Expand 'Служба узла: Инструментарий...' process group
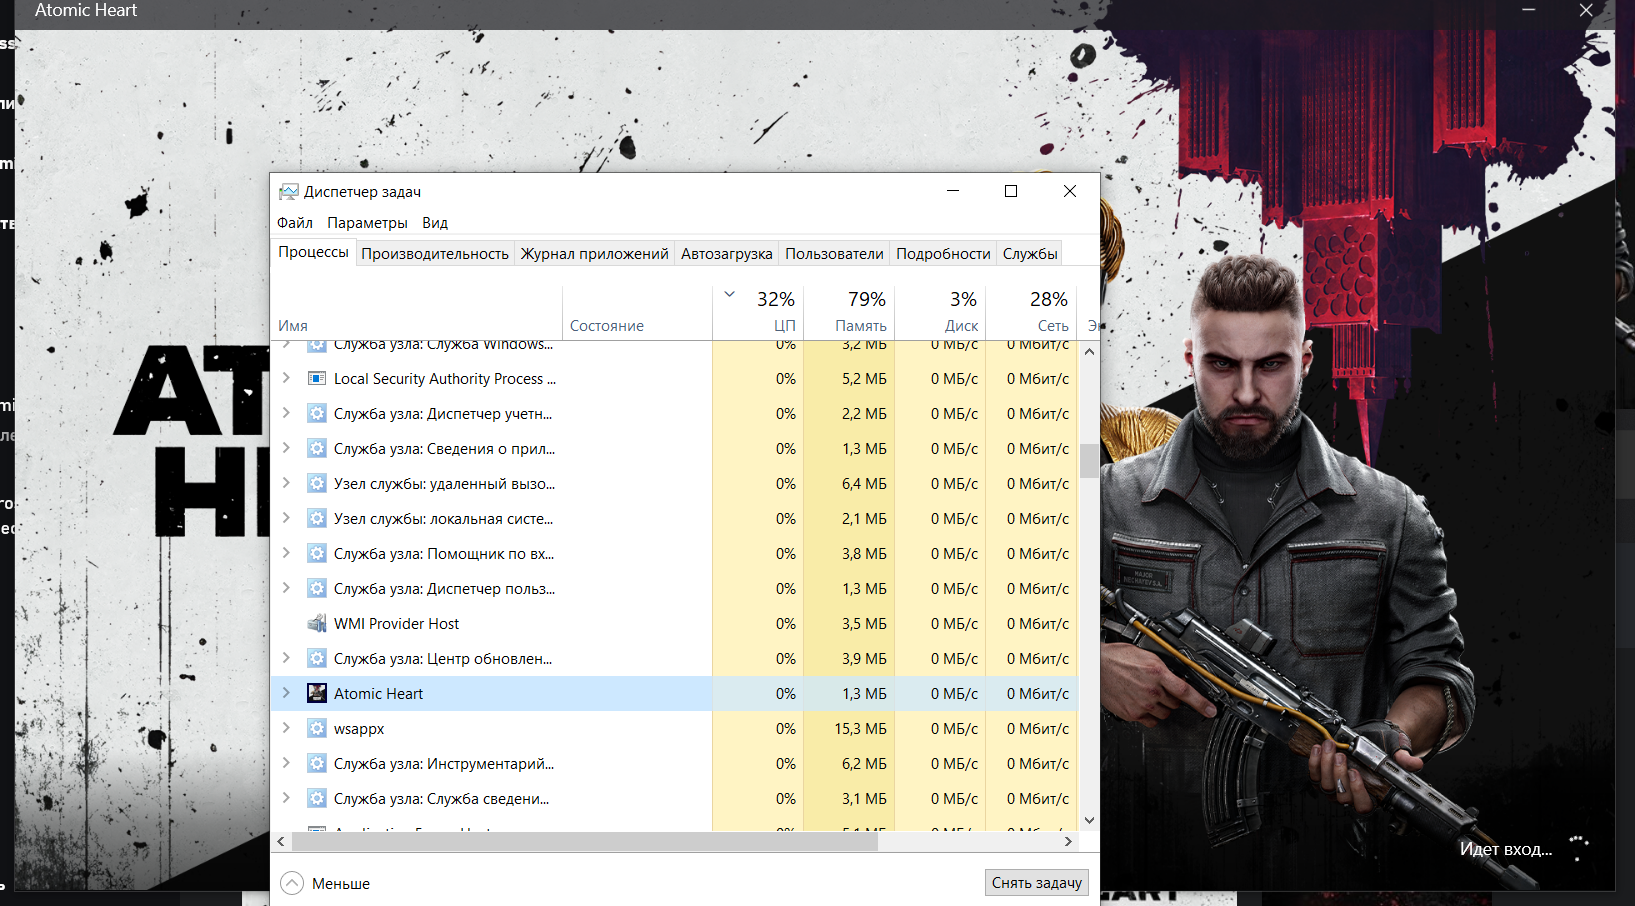This screenshot has height=906, width=1635. coord(286,763)
